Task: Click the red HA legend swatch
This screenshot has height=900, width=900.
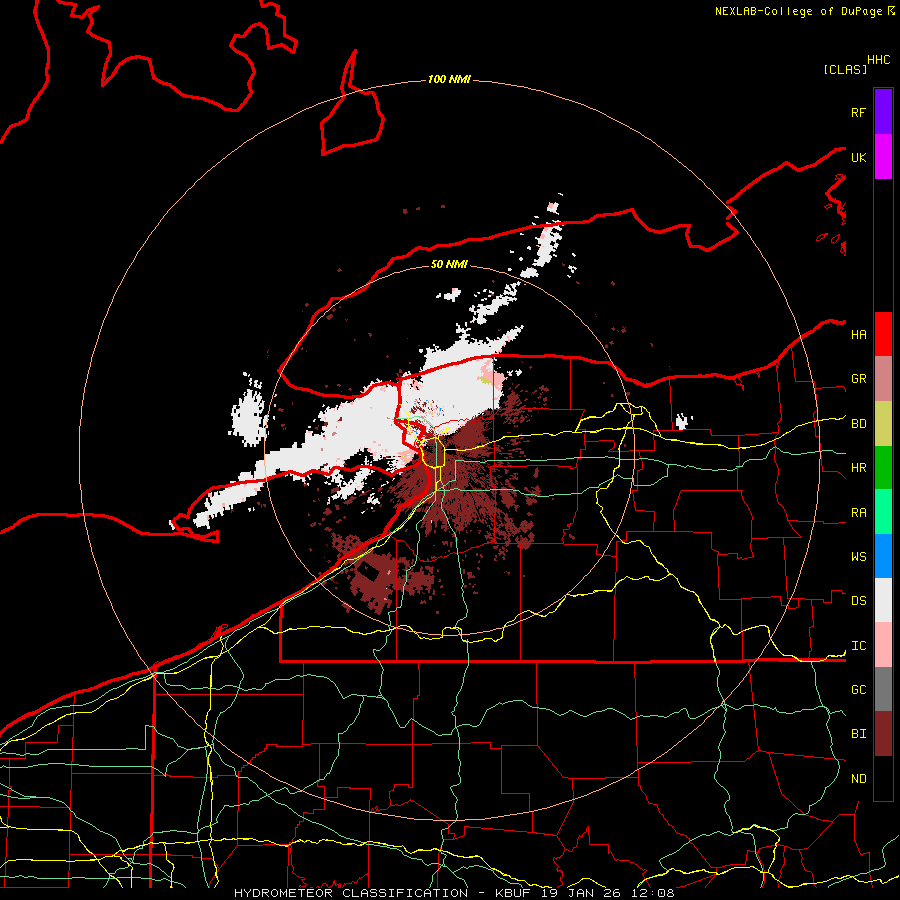Action: tap(883, 334)
